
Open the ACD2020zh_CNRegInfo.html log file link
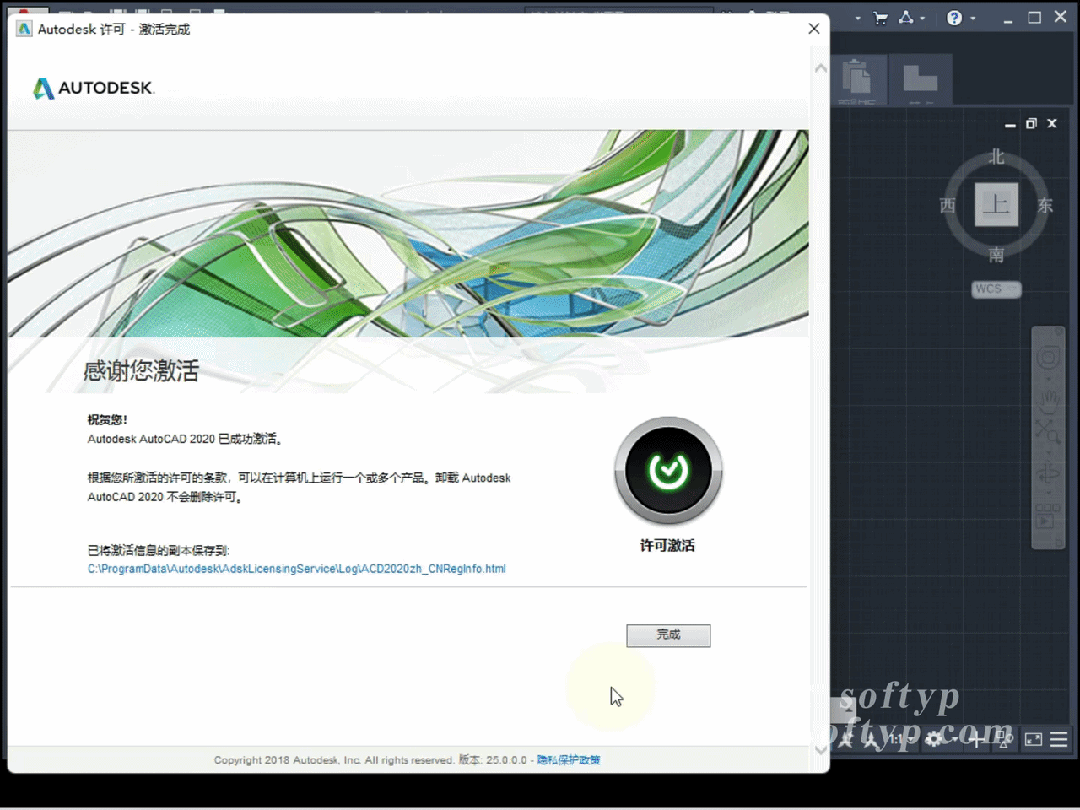point(296,569)
